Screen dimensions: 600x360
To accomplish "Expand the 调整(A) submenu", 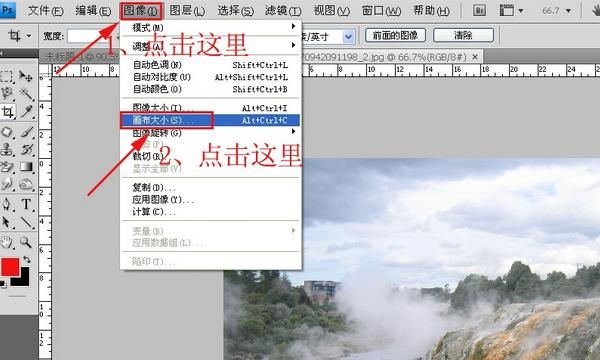I will pos(210,46).
